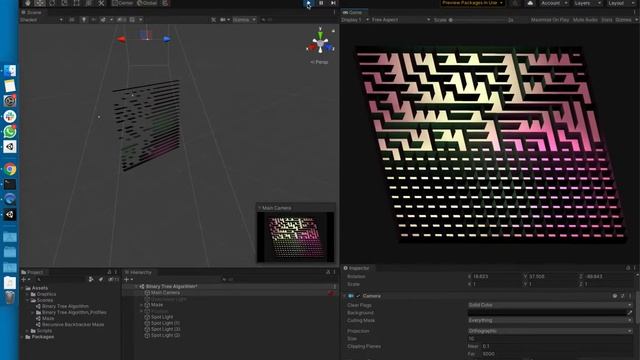
Task: Click the Project panel search field
Action: coord(61,280)
